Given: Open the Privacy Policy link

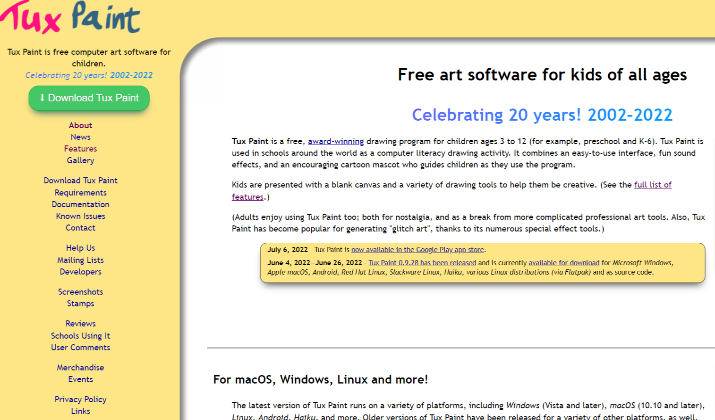Looking at the screenshot, I should point(80,399).
